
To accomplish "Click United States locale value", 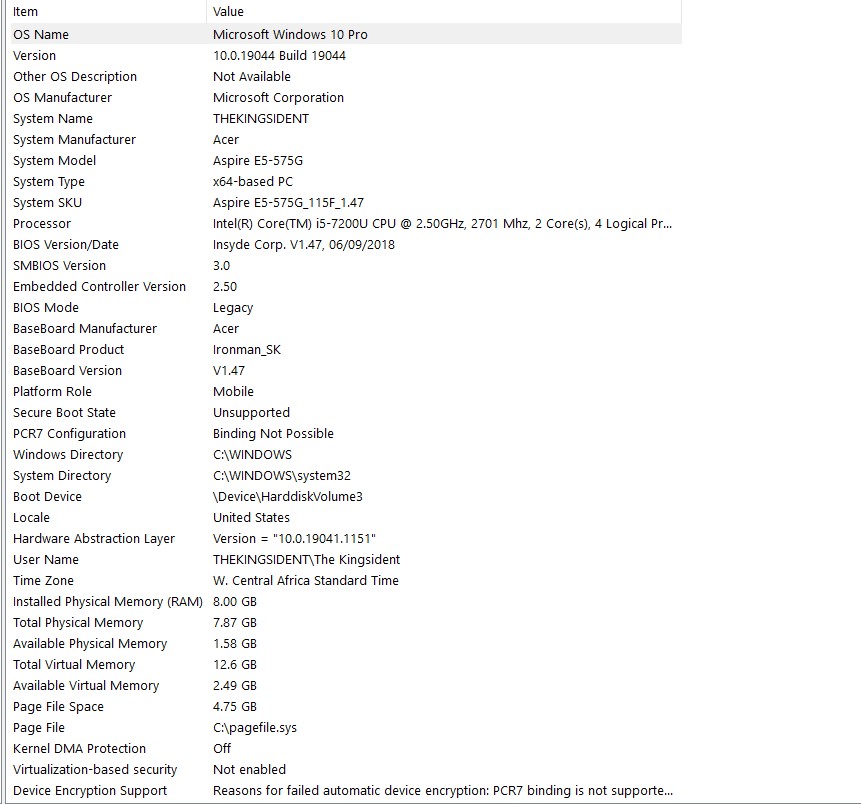I will (x=251, y=518).
